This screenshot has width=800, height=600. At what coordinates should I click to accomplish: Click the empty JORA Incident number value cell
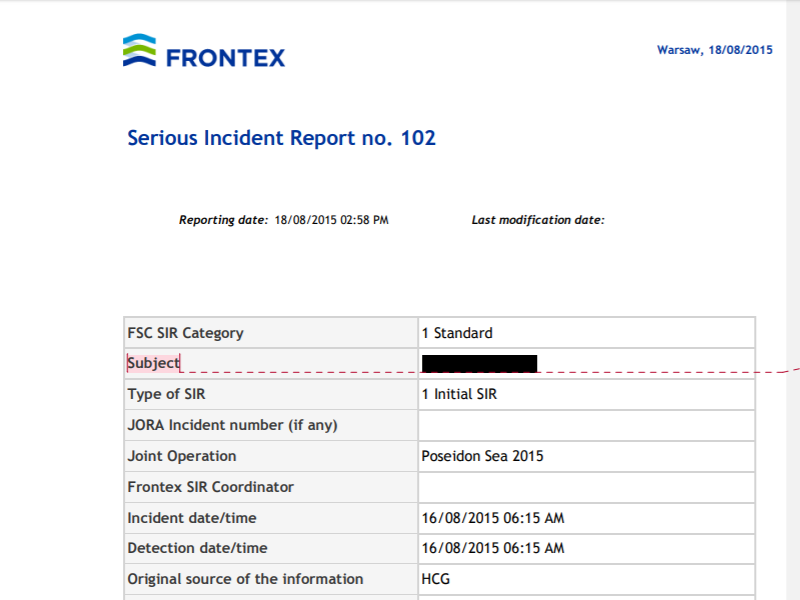[x=587, y=426]
